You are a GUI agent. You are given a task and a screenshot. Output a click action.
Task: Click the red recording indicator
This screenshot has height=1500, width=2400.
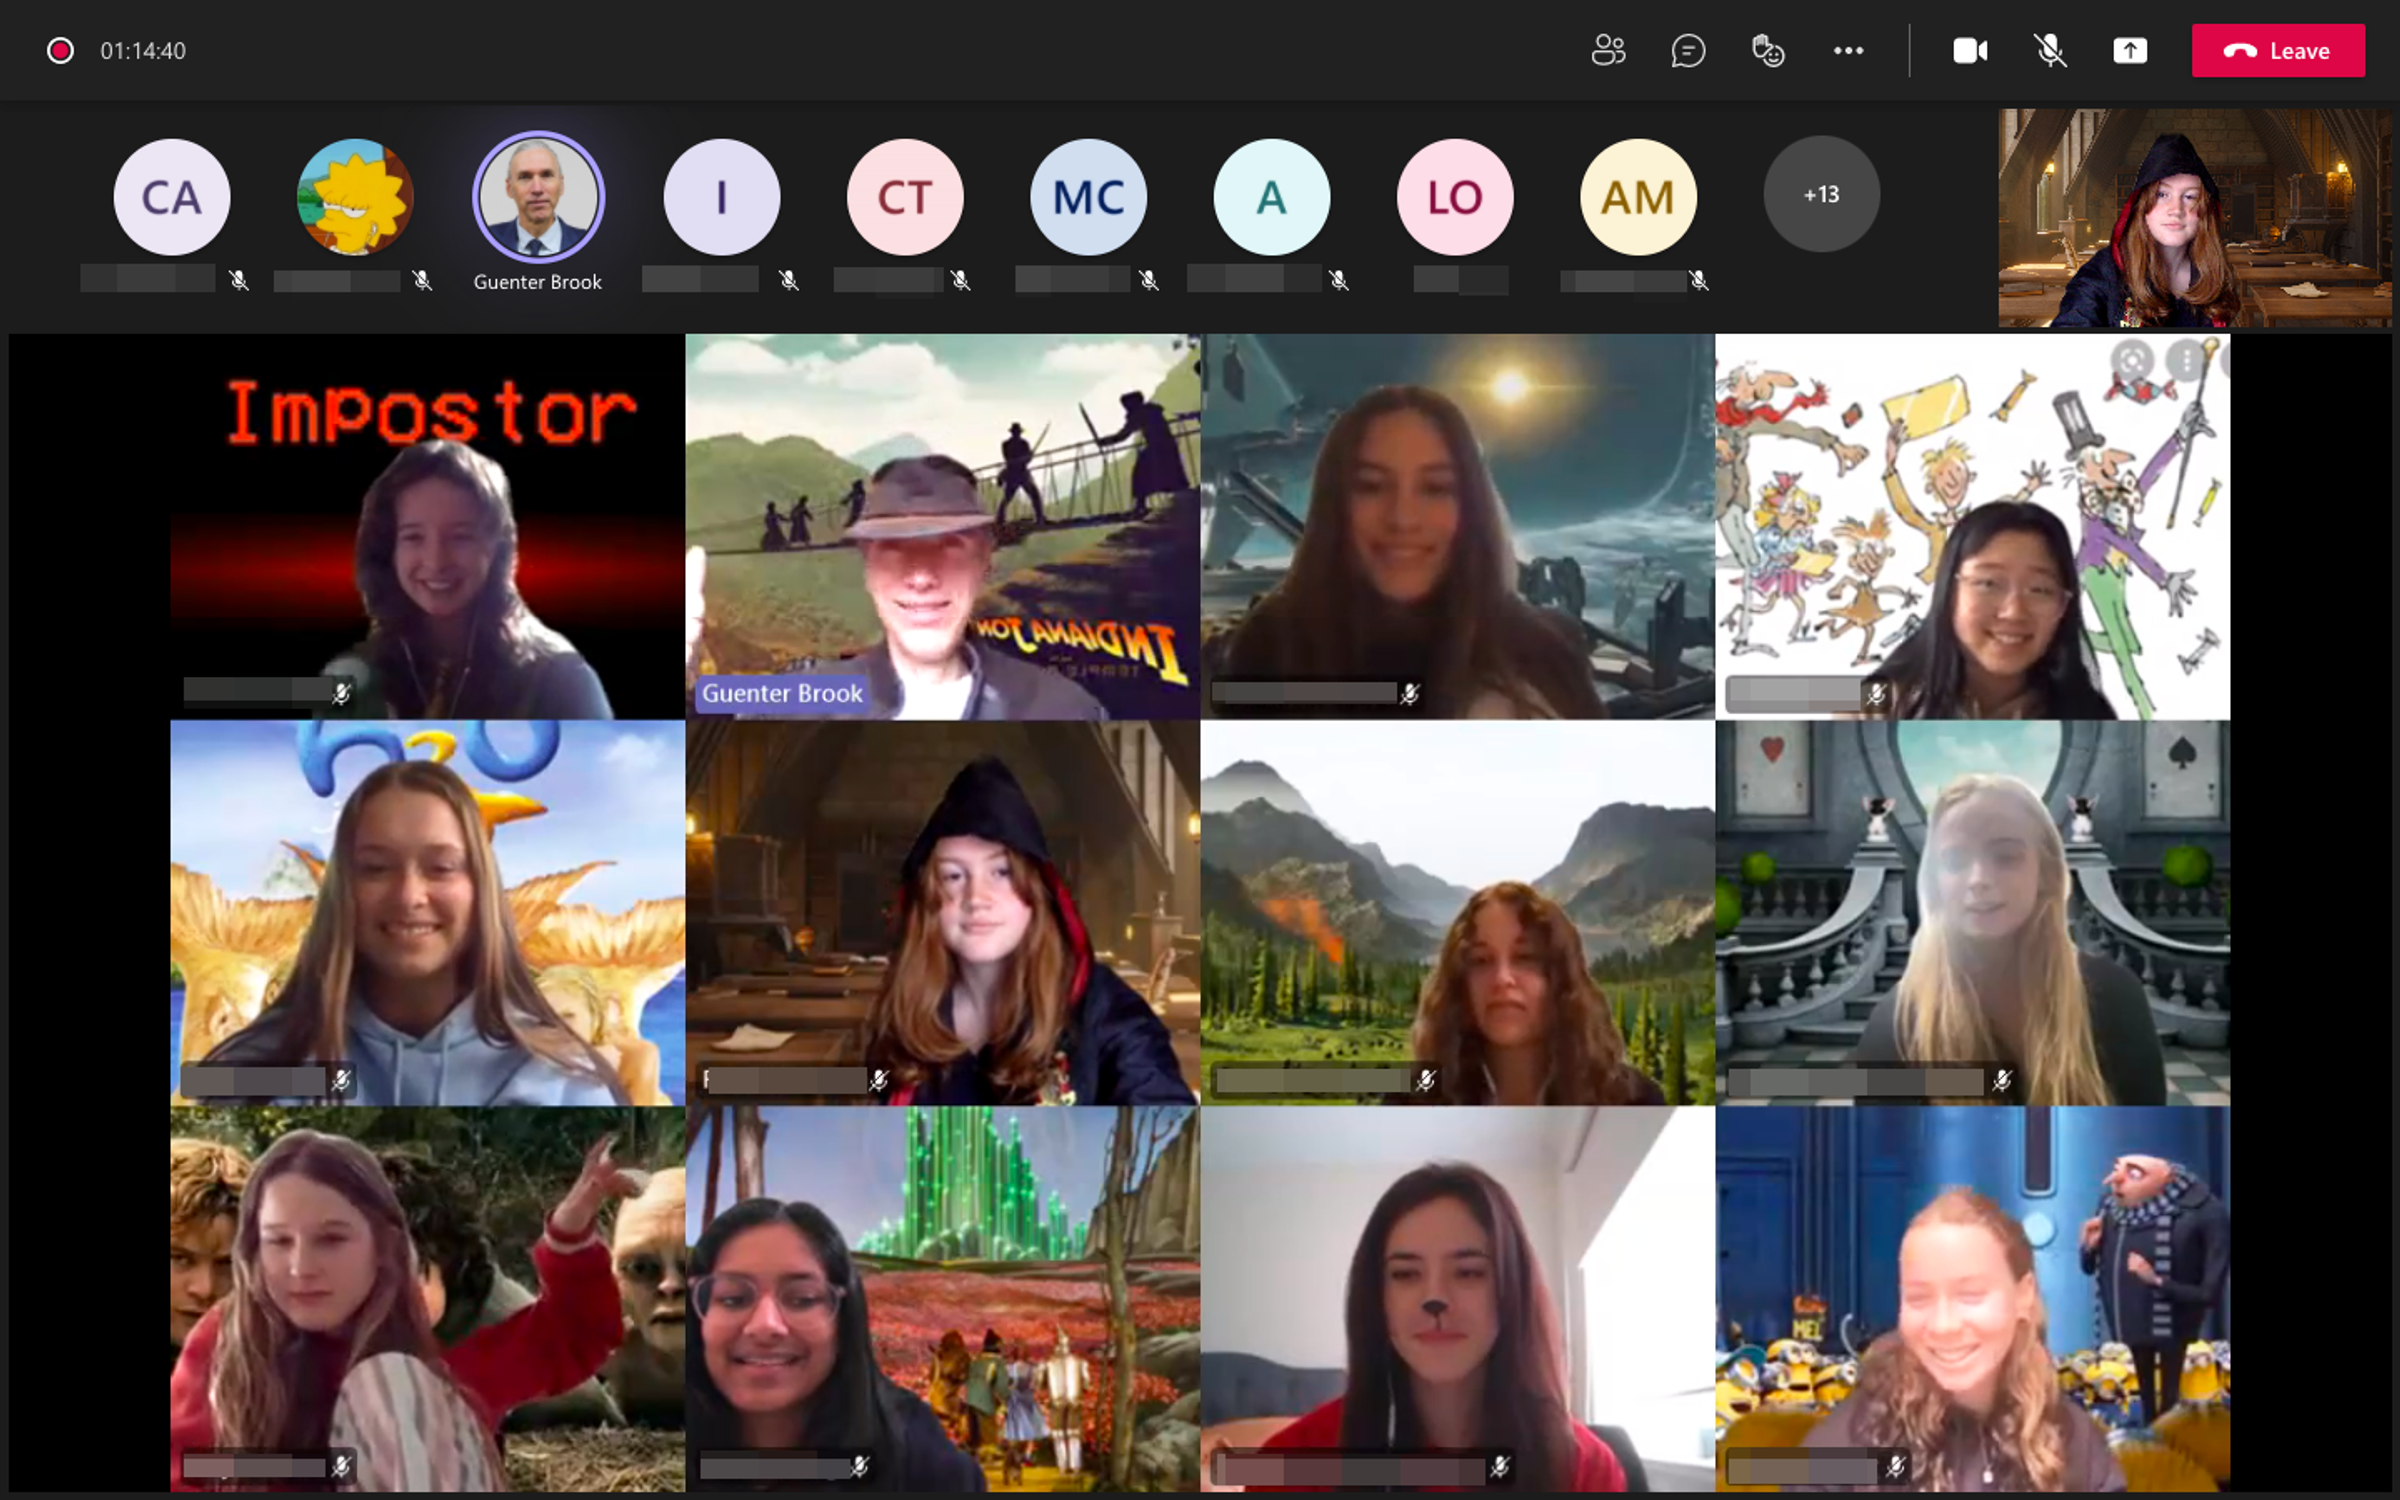pos(60,50)
